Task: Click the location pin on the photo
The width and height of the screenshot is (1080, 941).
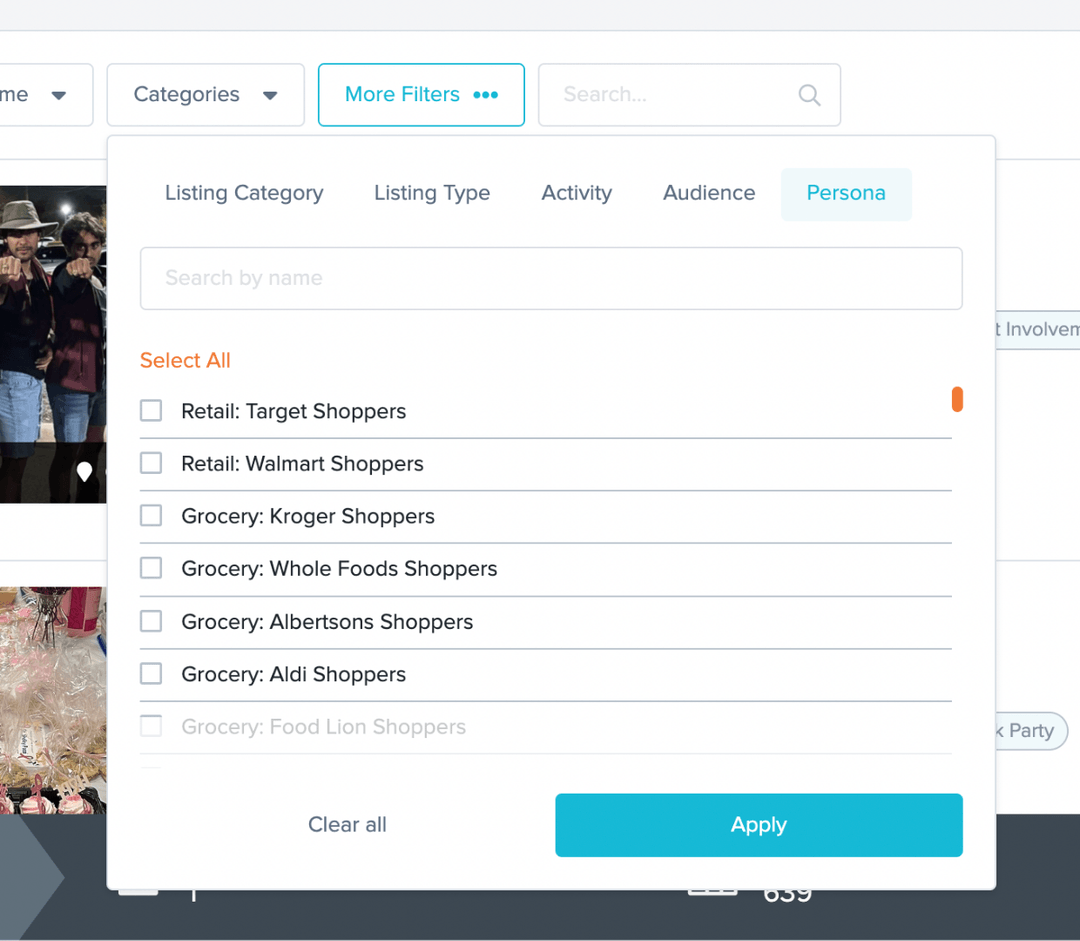Action: coord(84,471)
